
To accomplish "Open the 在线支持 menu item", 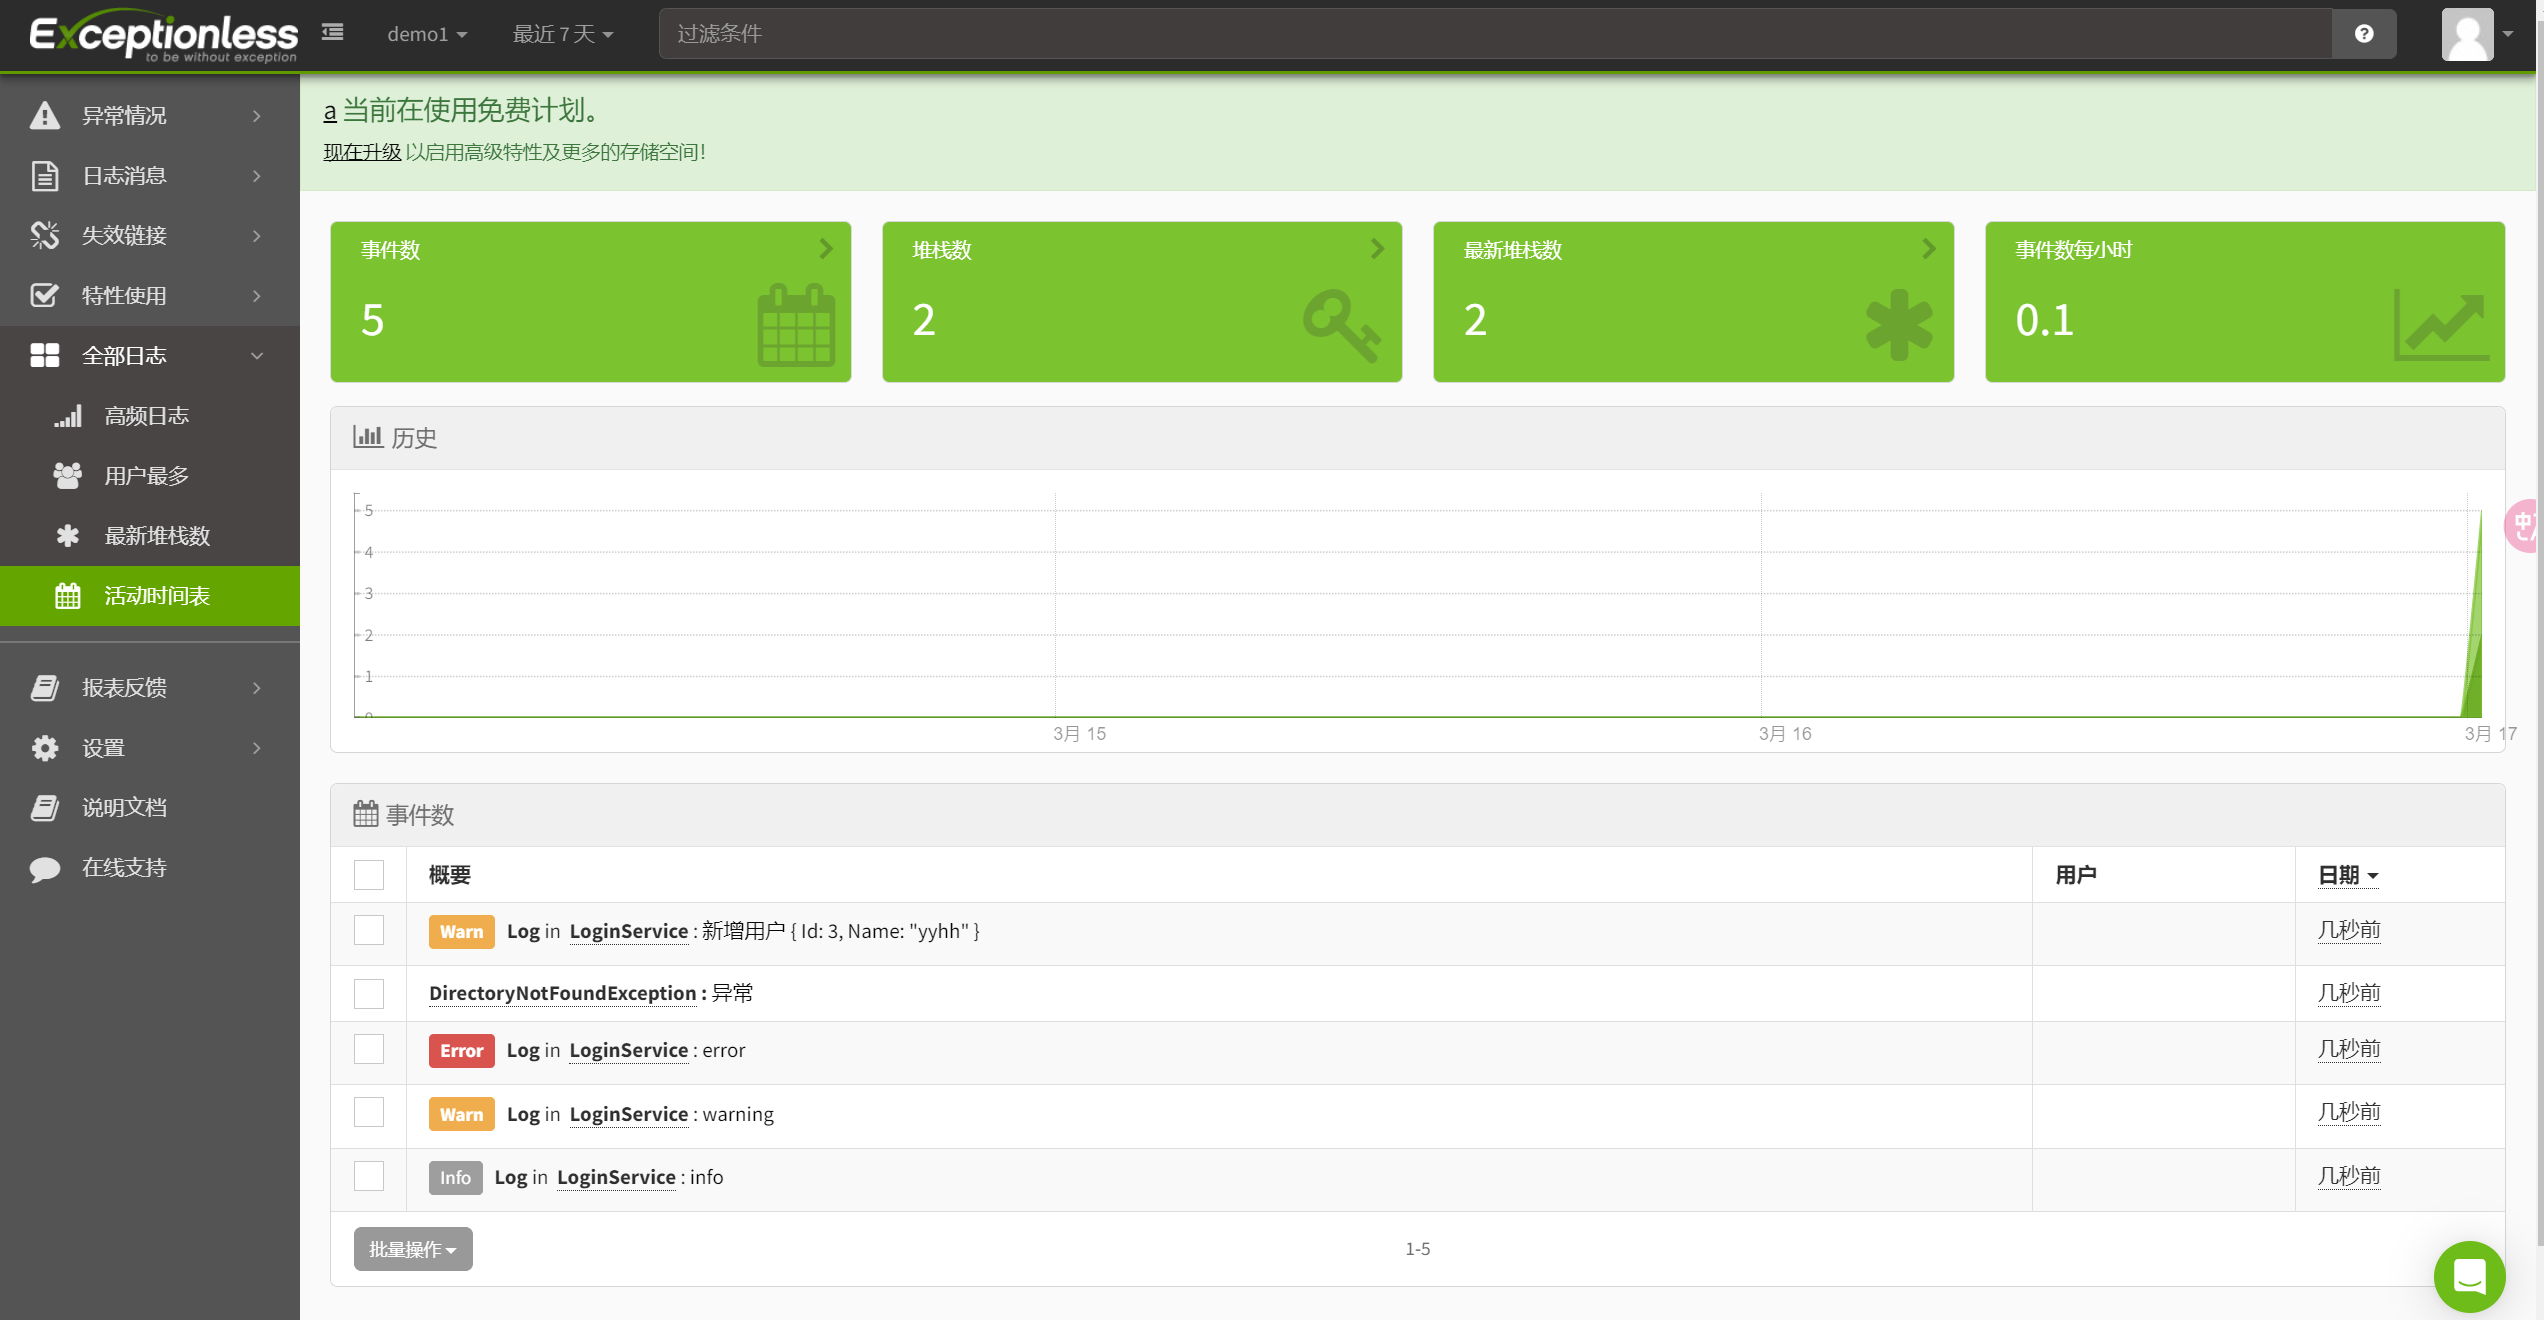I will pyautogui.click(x=123, y=867).
